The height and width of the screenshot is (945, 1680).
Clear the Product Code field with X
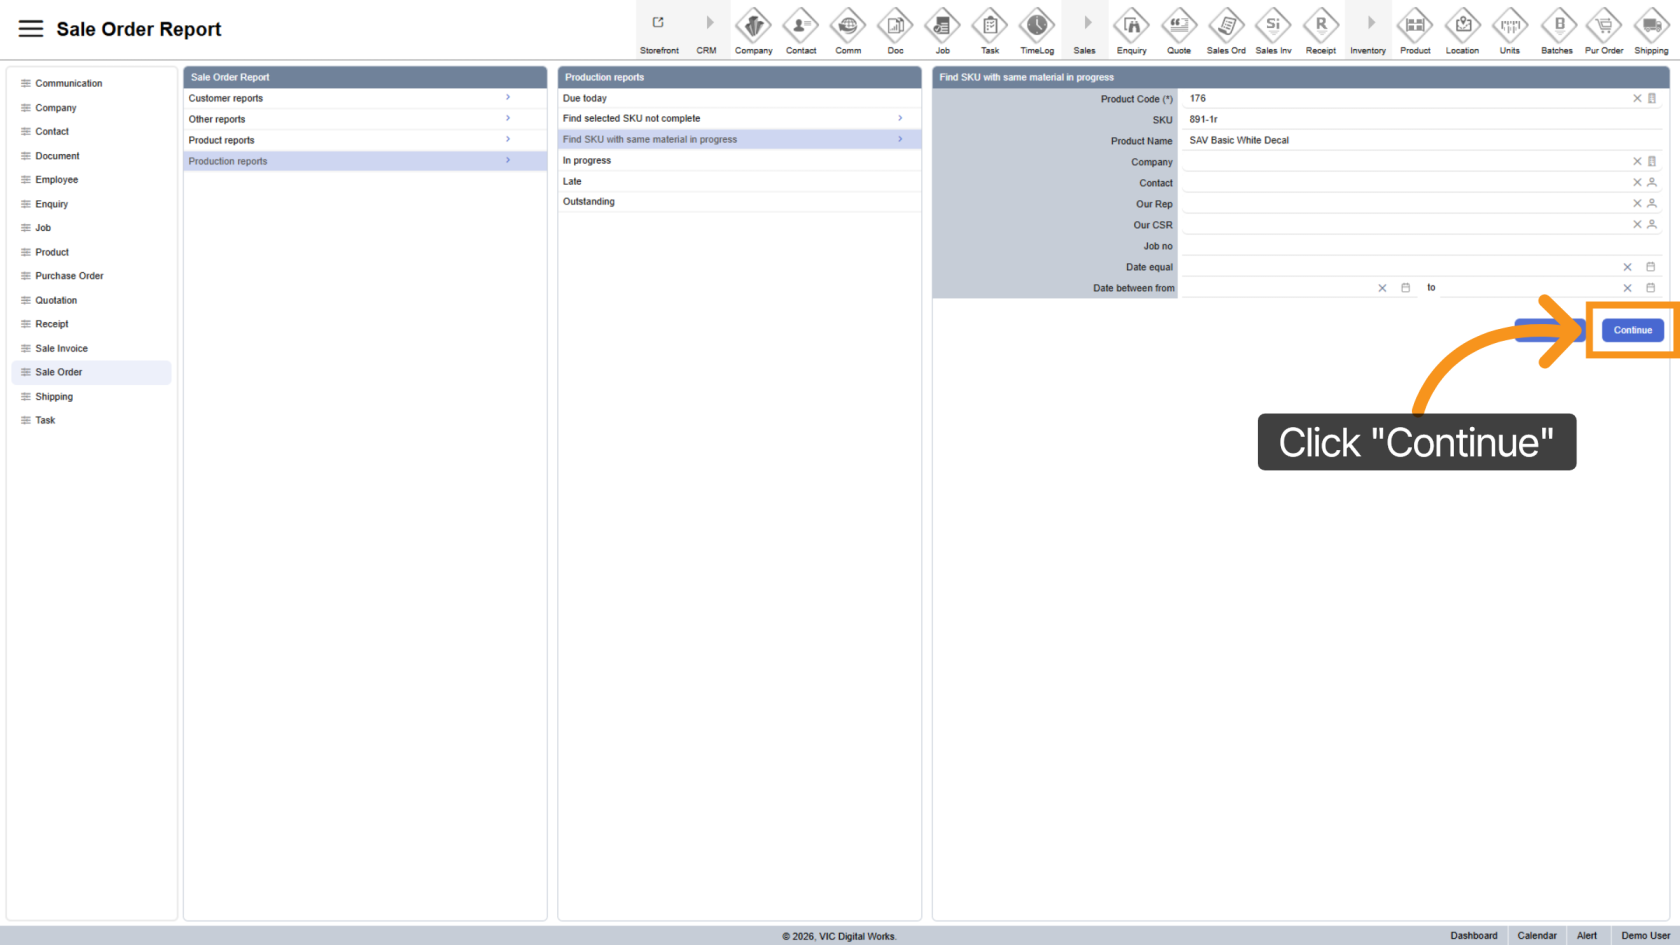point(1637,99)
